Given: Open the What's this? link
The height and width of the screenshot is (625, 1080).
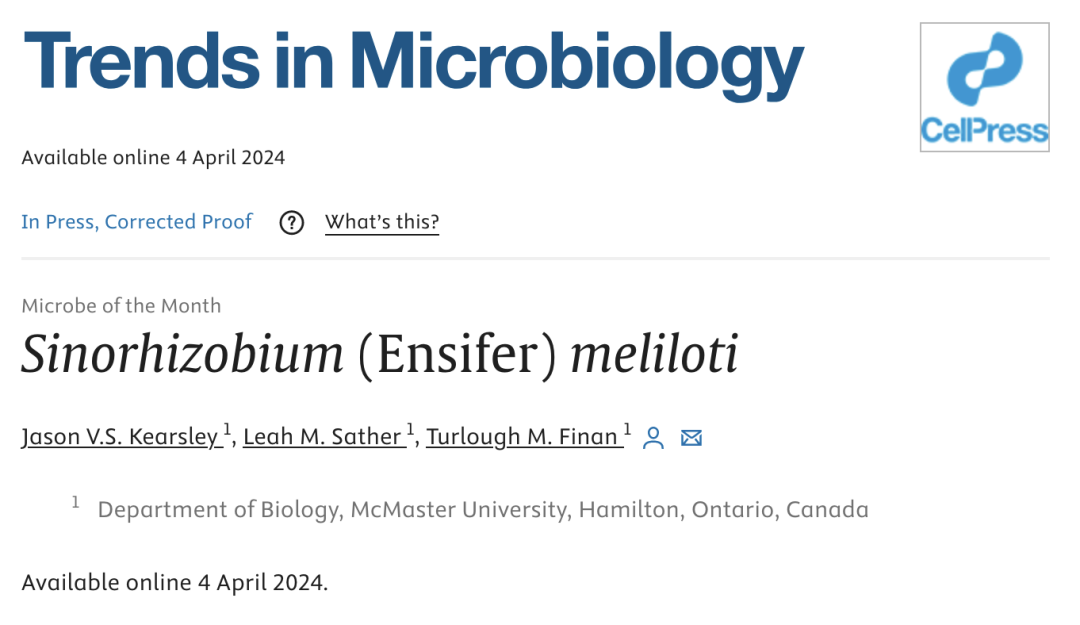Looking at the screenshot, I should (x=382, y=222).
